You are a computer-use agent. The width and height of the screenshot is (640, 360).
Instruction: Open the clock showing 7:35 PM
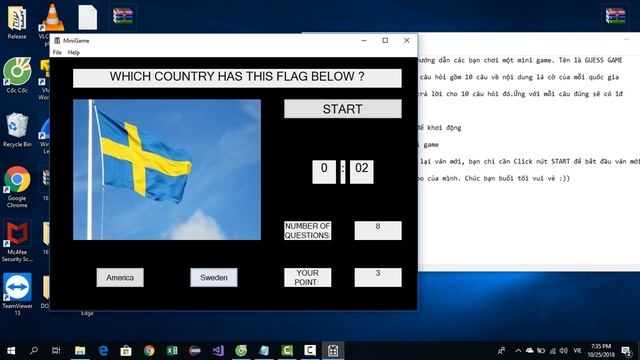[601, 351]
